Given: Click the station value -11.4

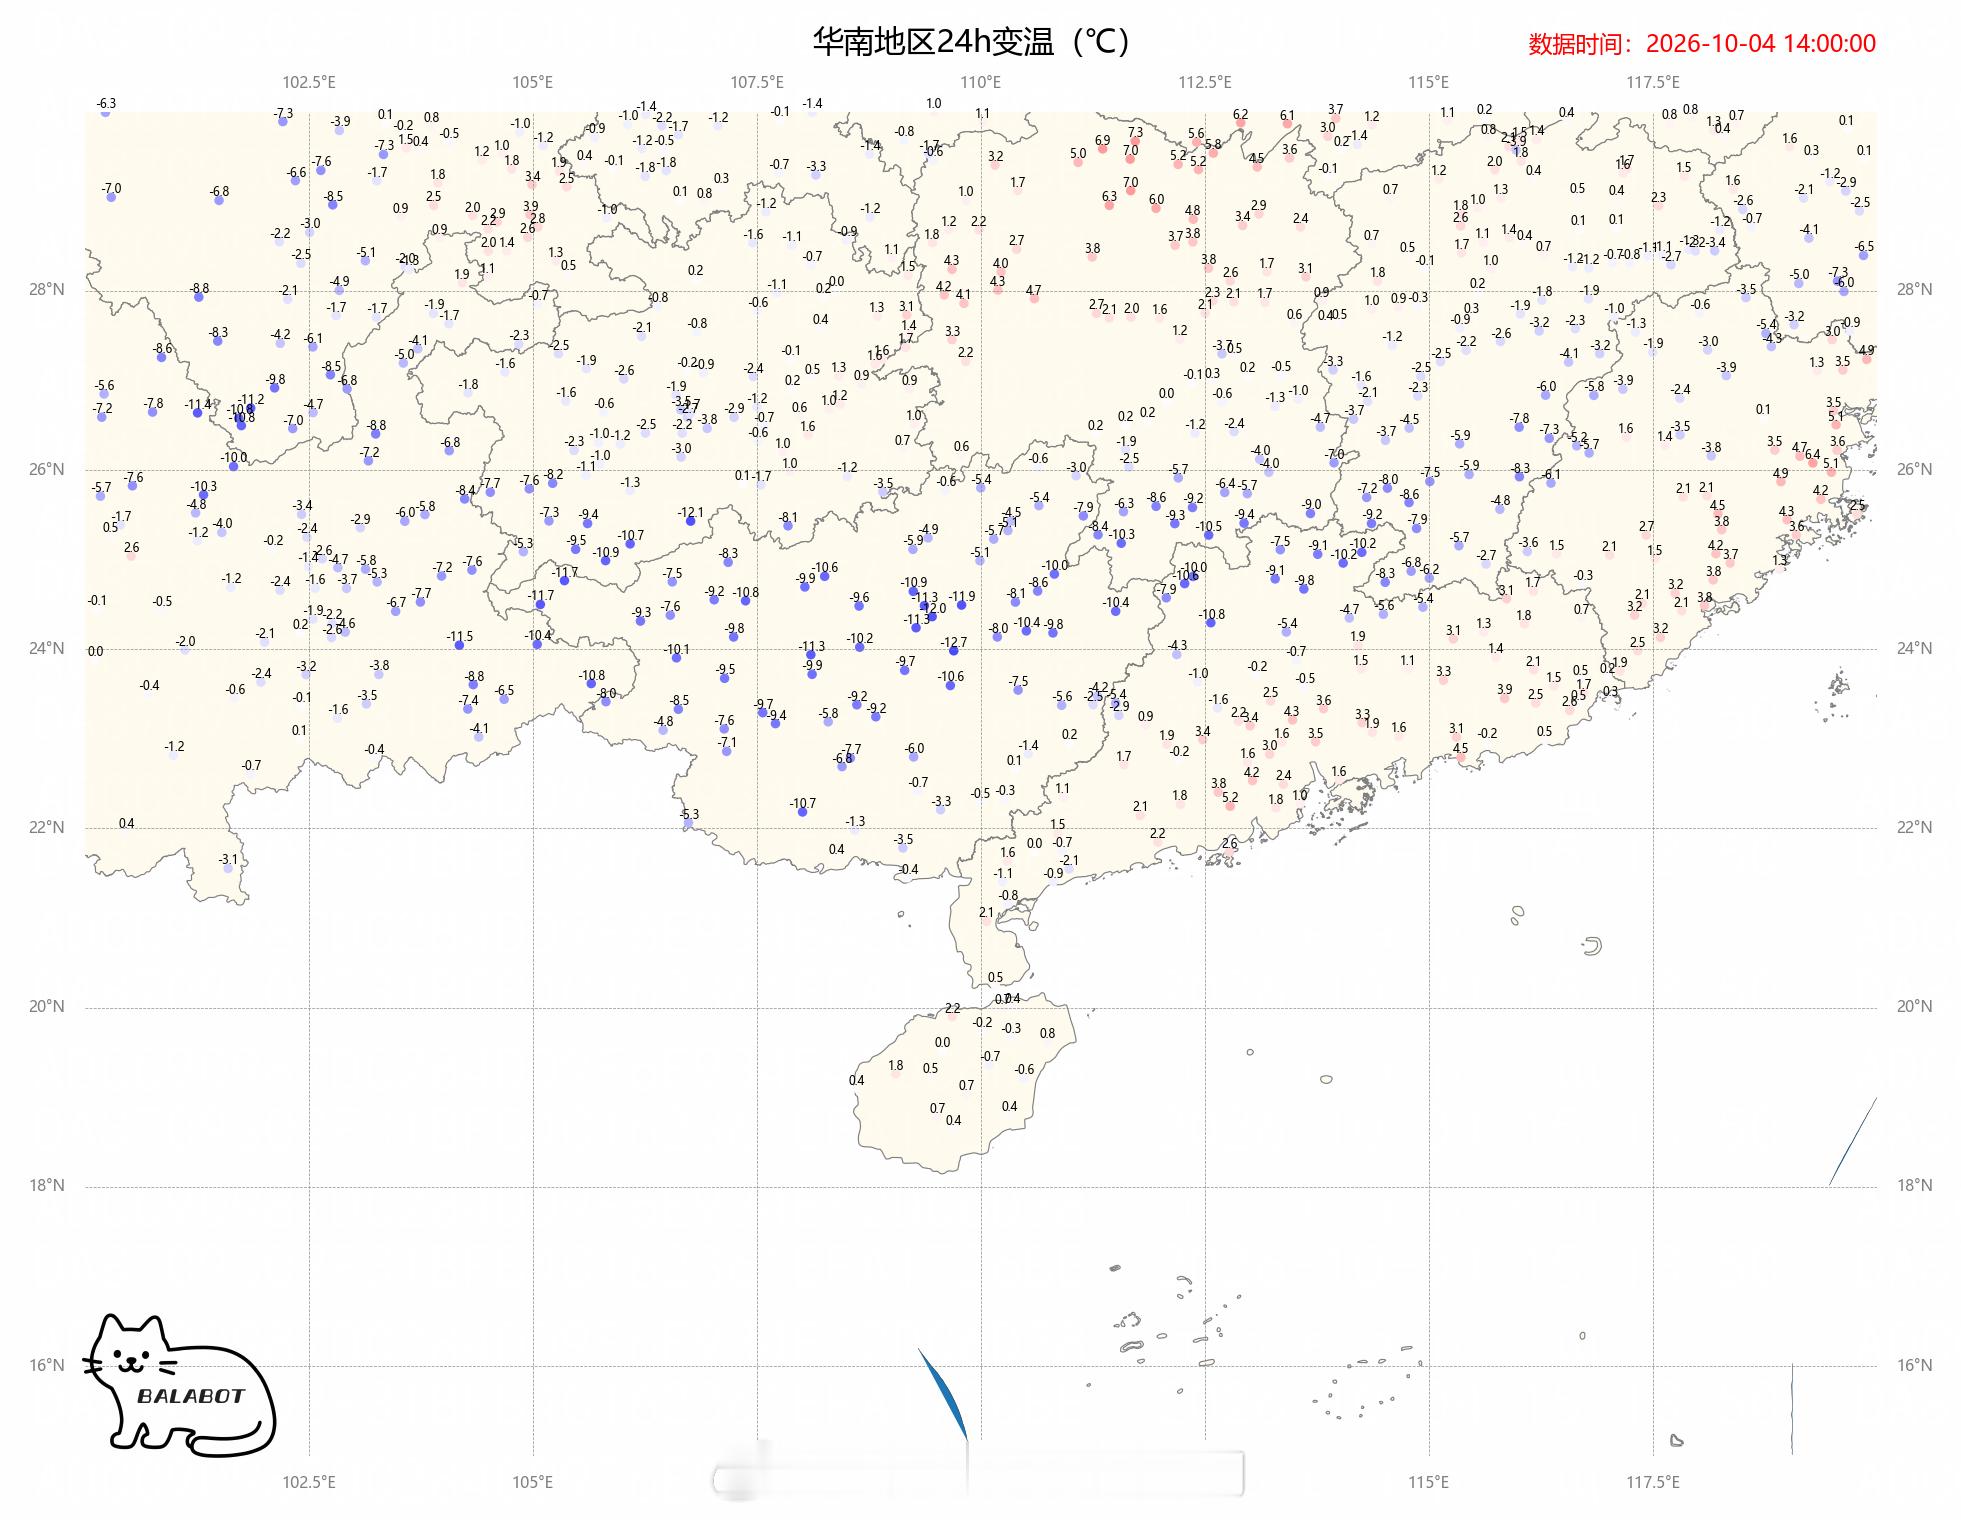Looking at the screenshot, I should (198, 405).
